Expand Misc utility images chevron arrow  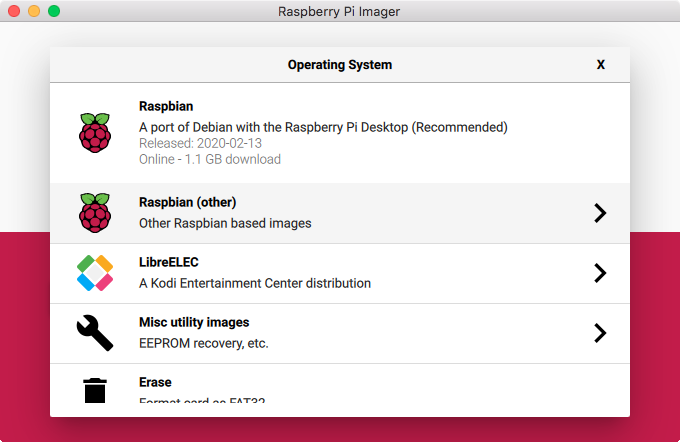point(600,333)
